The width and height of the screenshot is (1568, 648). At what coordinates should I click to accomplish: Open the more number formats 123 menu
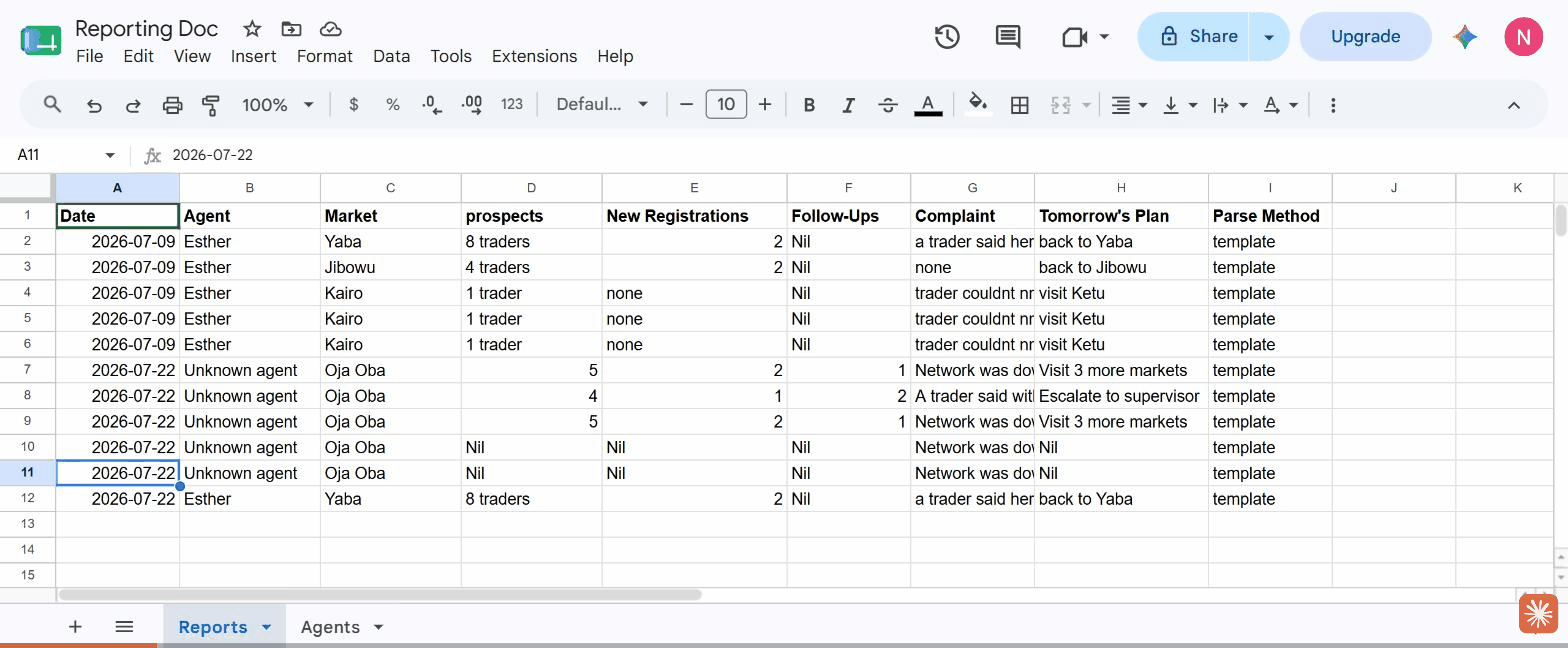tap(512, 104)
